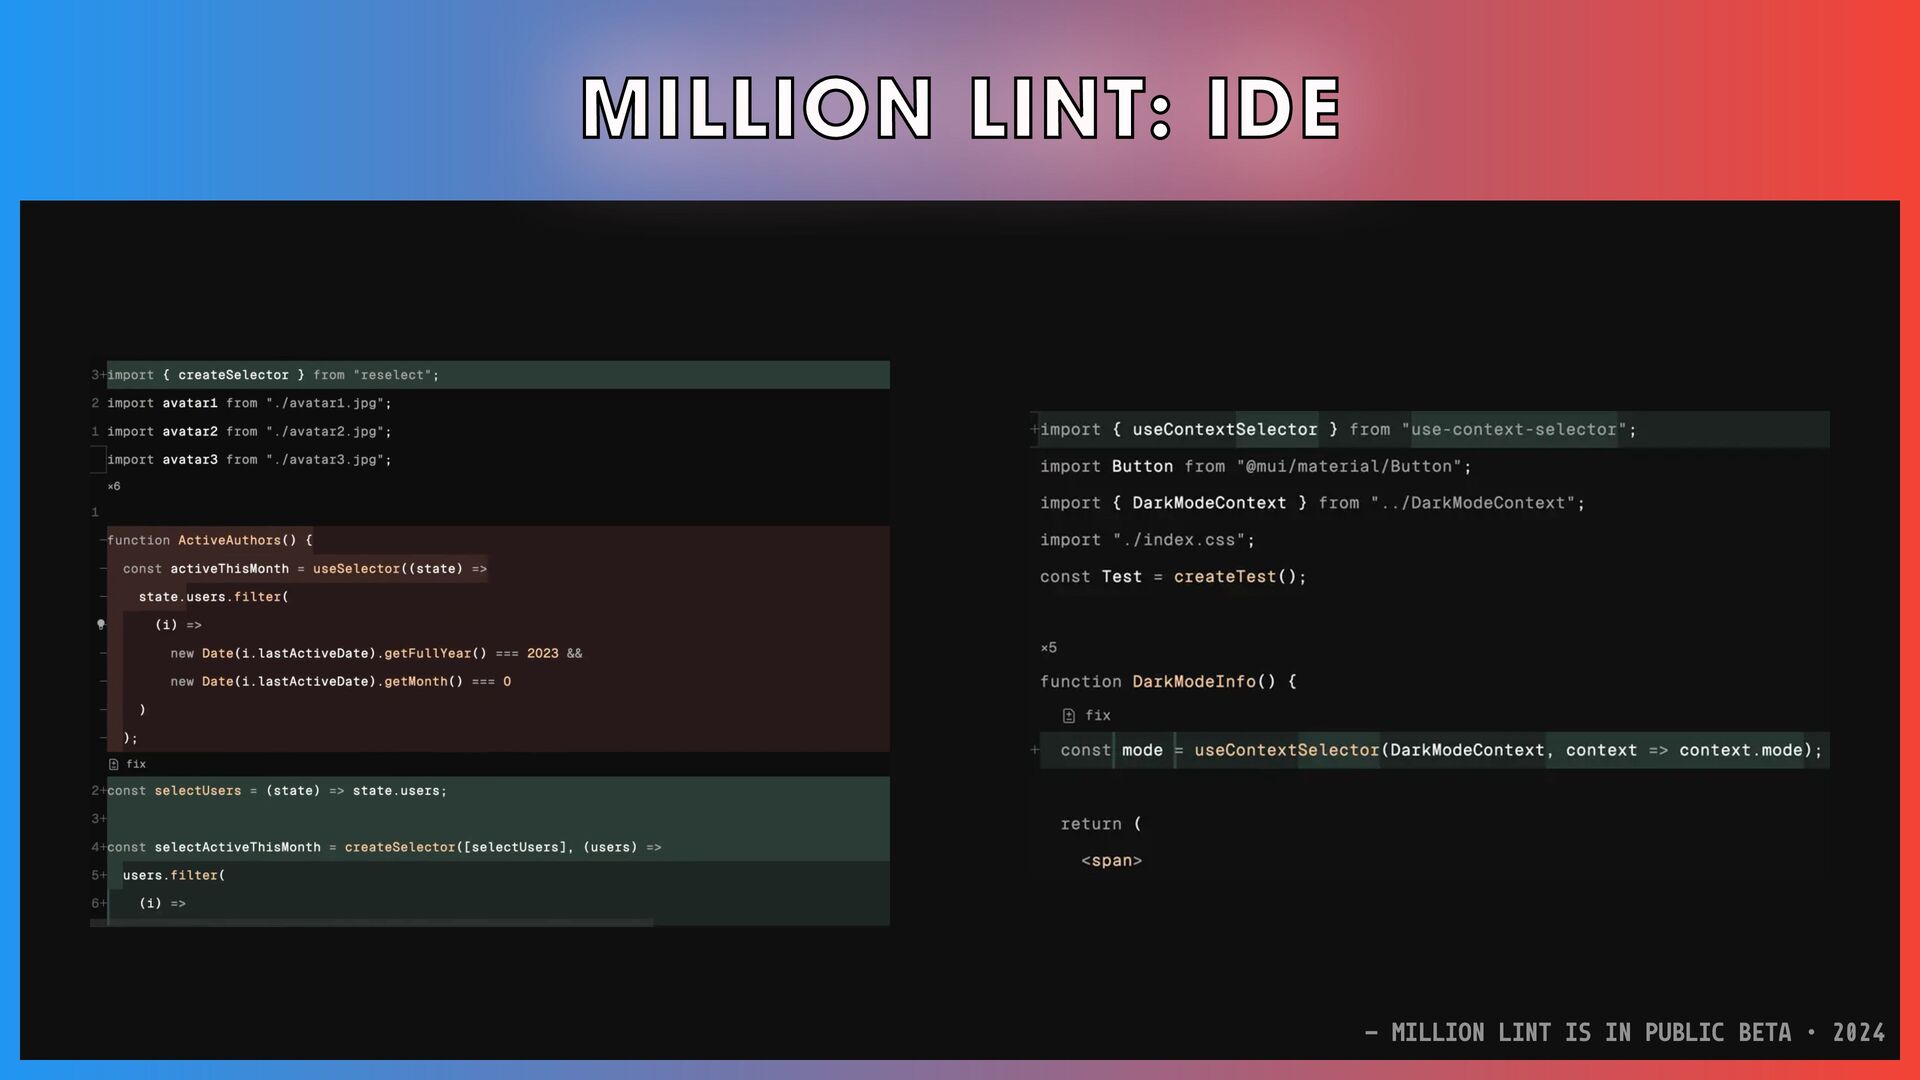Apply the fix link below ActiveAuthors block
1920x1080 pixels.
click(x=136, y=764)
